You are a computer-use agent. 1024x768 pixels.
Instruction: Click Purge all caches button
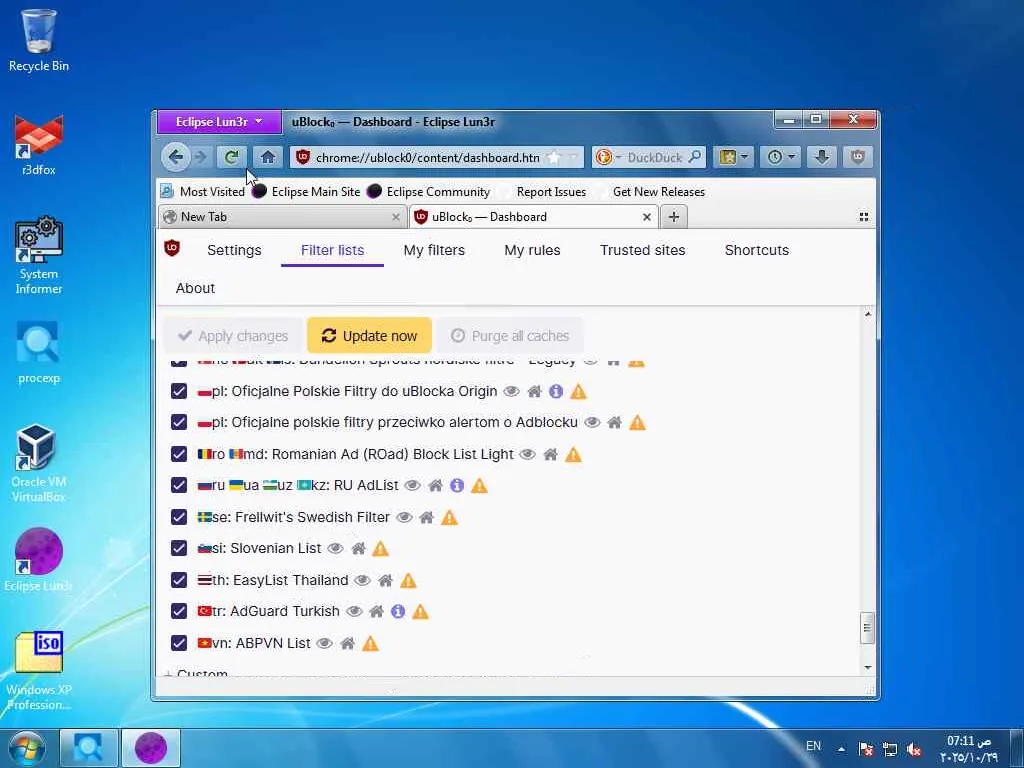point(510,336)
